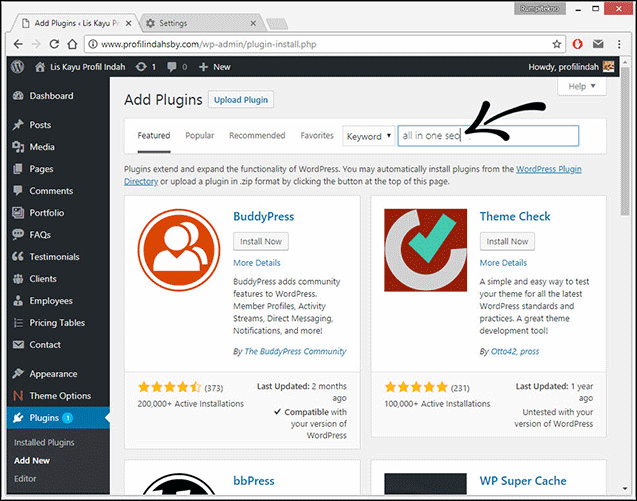Open the WordPress Plugin Directory link
The height and width of the screenshot is (501, 637).
coord(548,169)
